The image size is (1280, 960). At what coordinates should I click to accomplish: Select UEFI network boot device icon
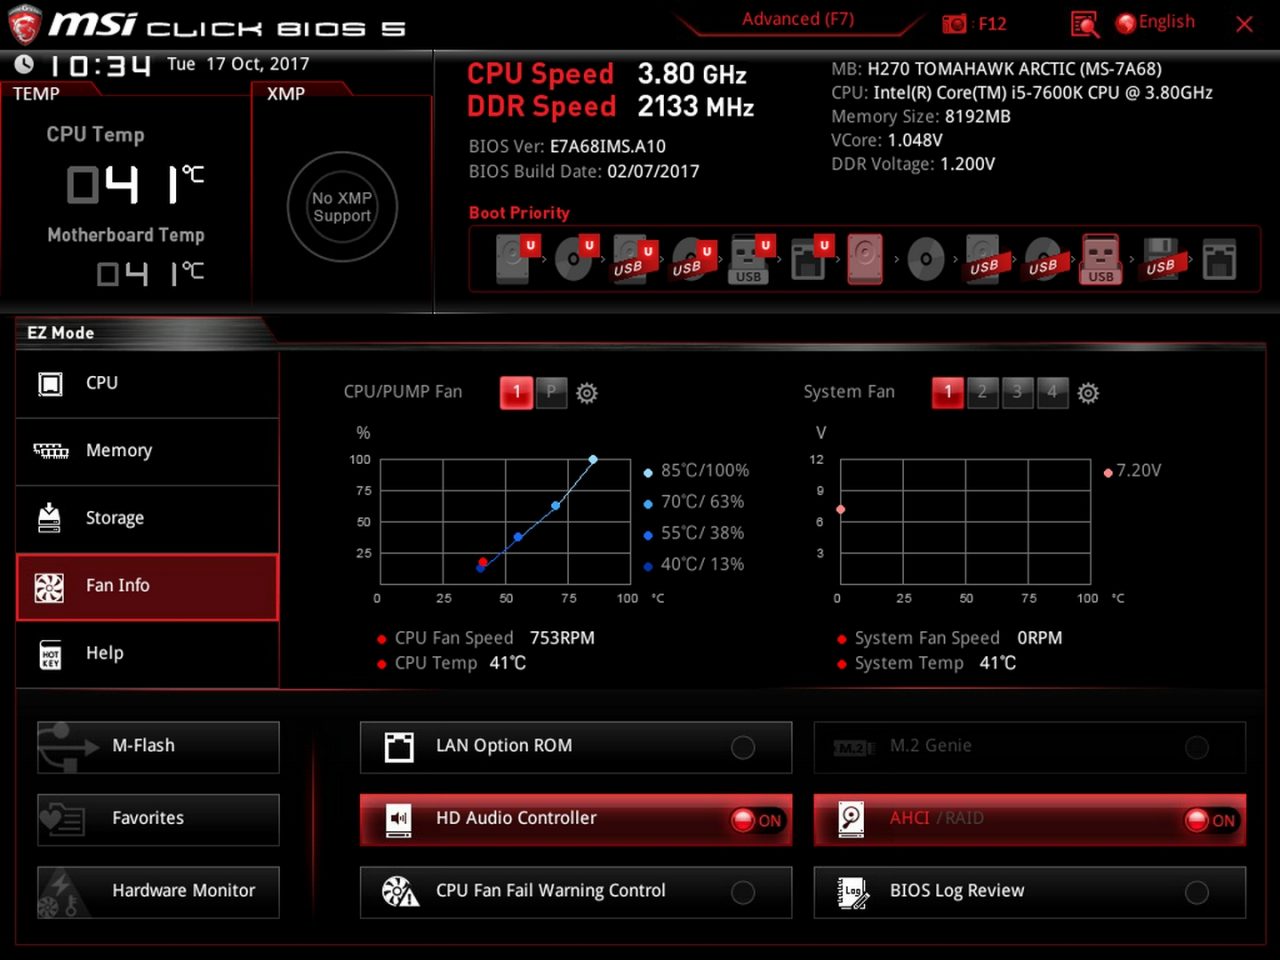coord(810,259)
